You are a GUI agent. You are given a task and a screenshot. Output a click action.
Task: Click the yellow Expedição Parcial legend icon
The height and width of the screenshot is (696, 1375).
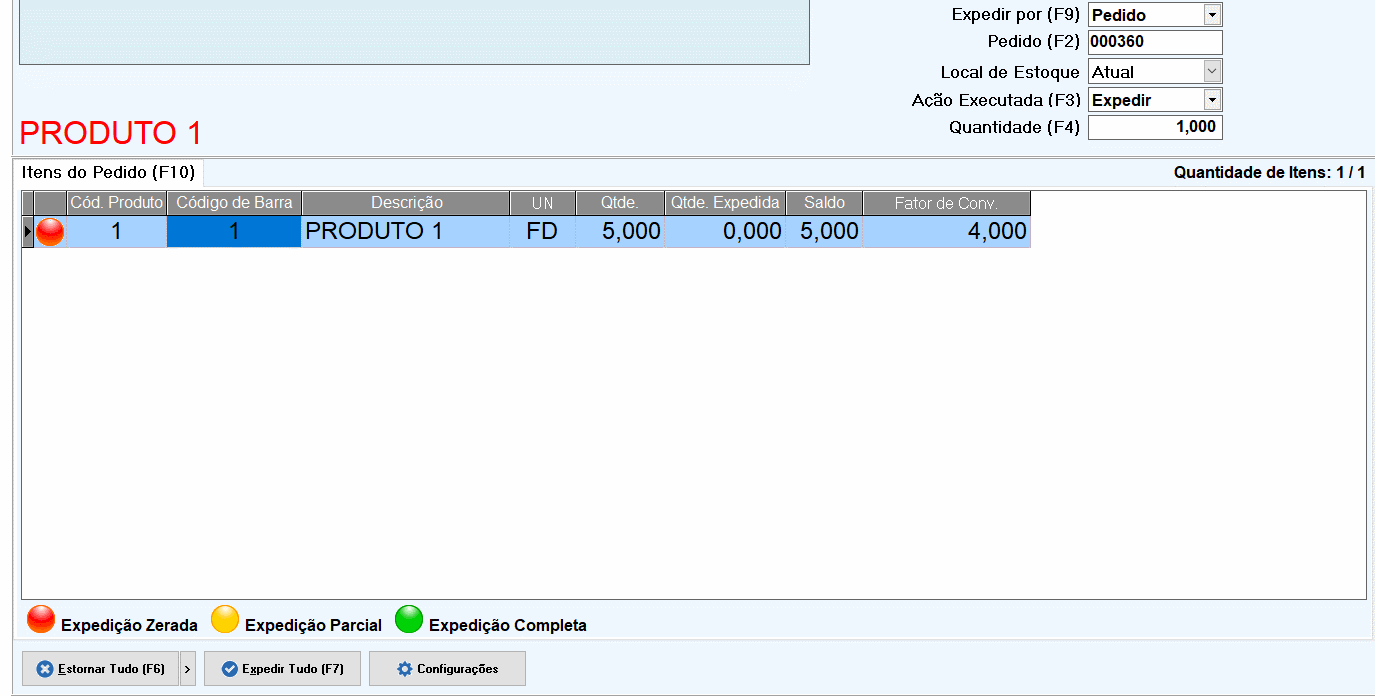[x=225, y=621]
